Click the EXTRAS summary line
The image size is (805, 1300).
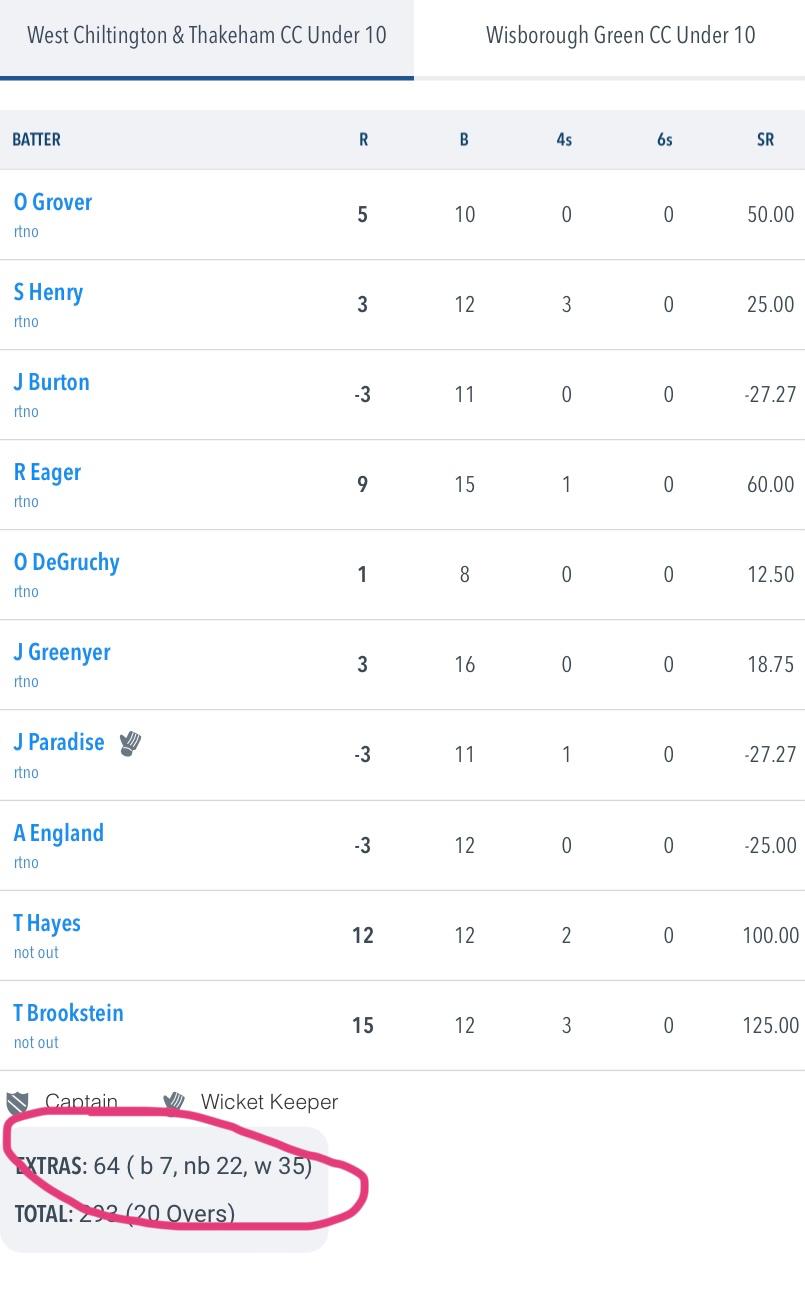pos(164,1166)
